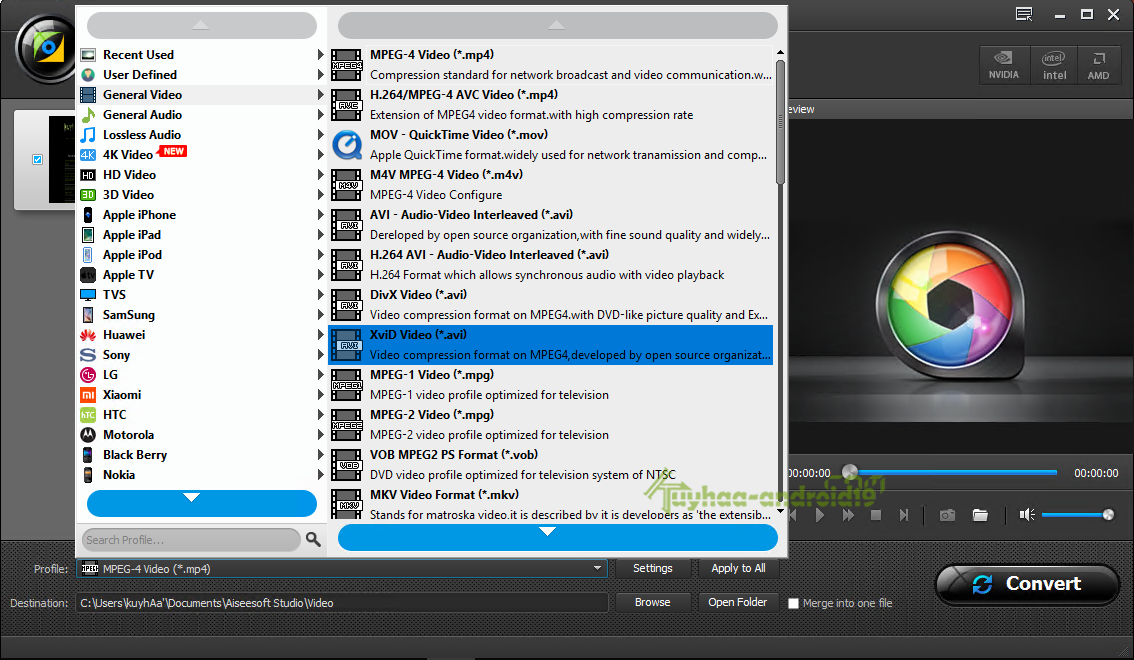The width and height of the screenshot is (1134, 660).
Task: Select the General Video category
Action: [x=202, y=95]
